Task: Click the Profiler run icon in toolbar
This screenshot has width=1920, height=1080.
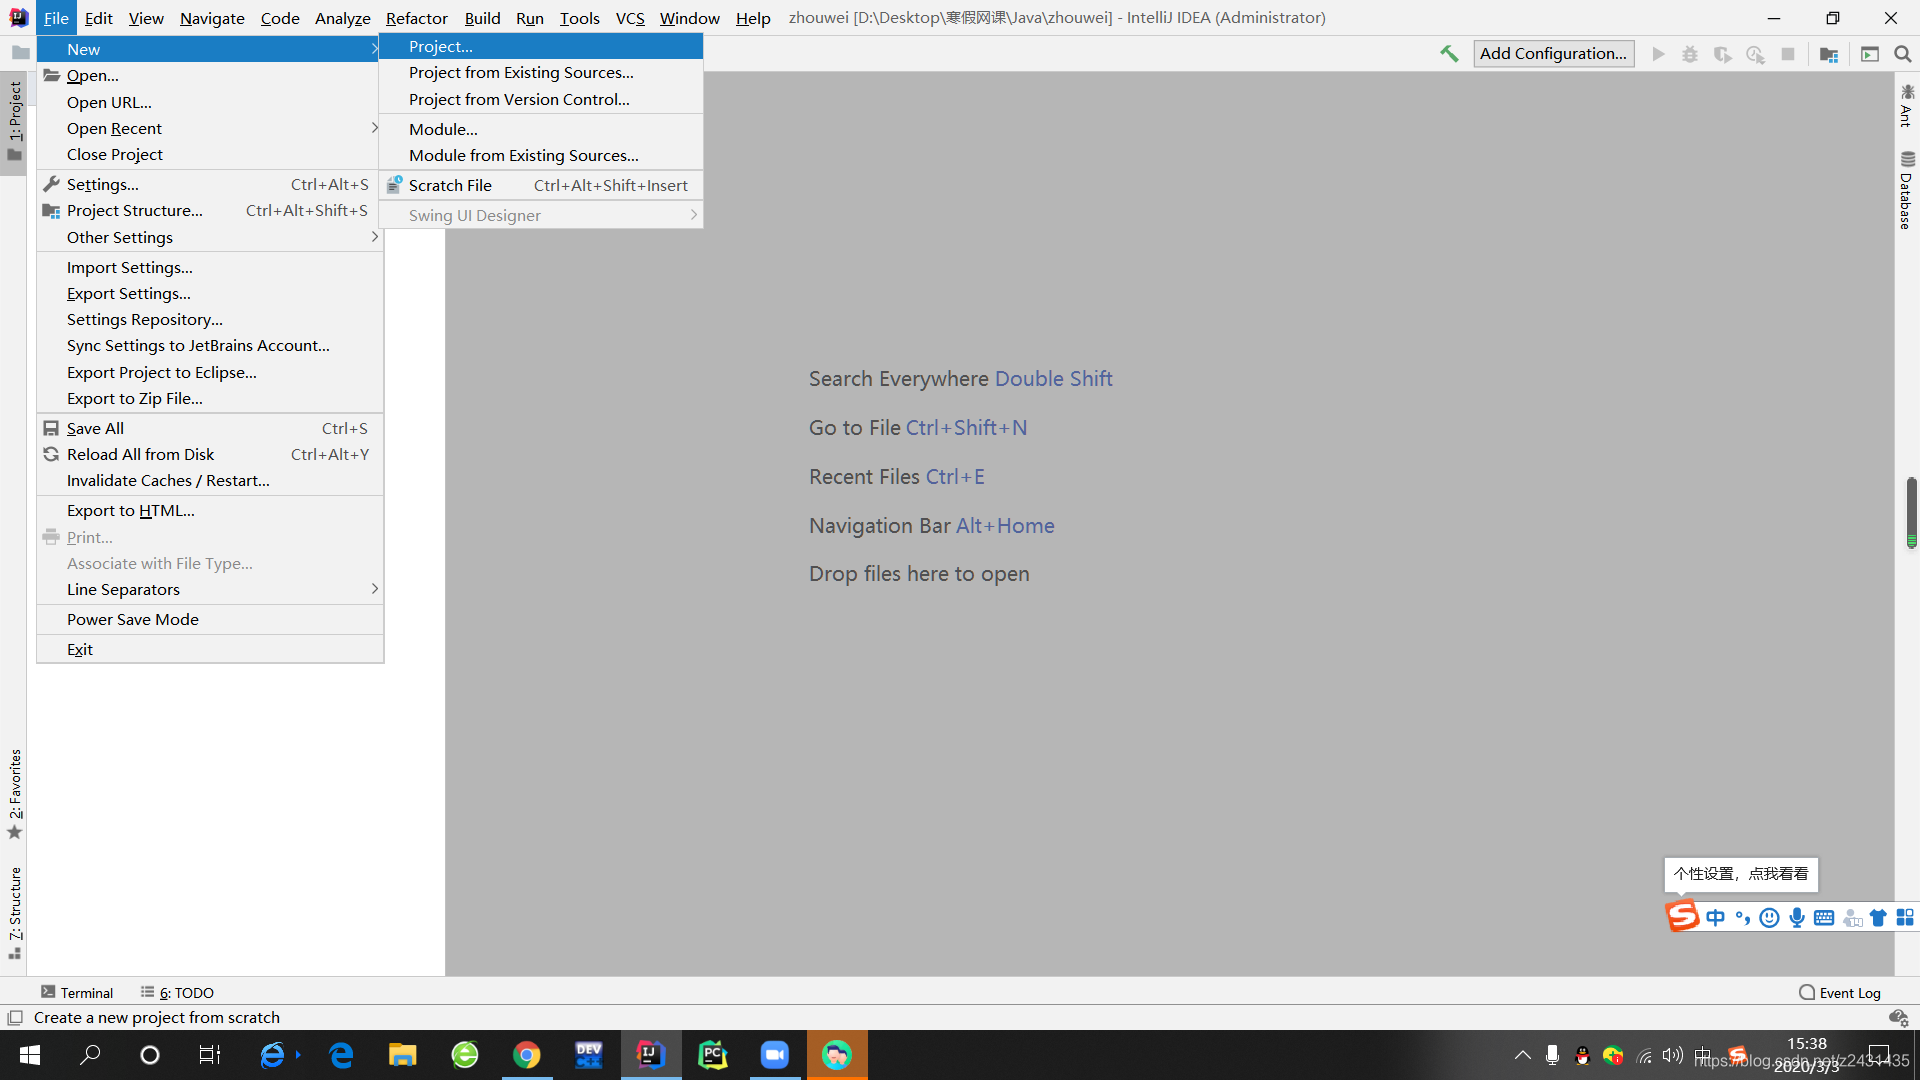Action: coord(1755,54)
